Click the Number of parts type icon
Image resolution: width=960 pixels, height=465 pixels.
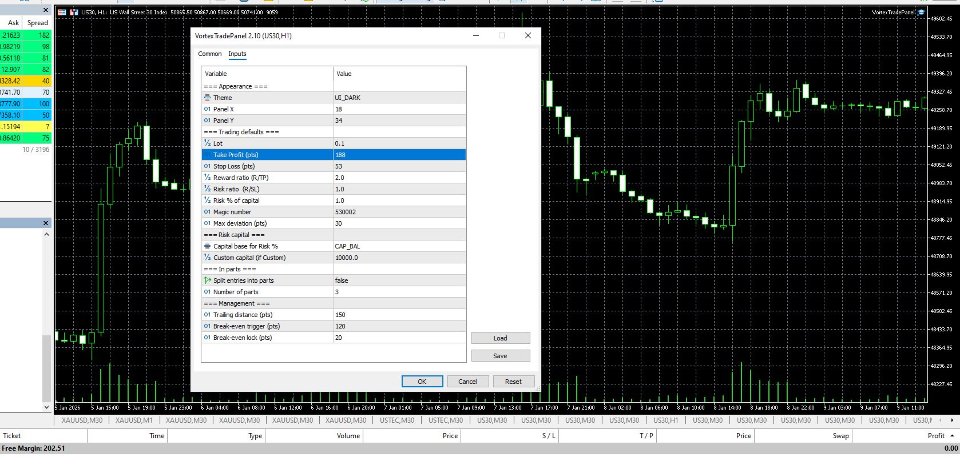(x=207, y=292)
